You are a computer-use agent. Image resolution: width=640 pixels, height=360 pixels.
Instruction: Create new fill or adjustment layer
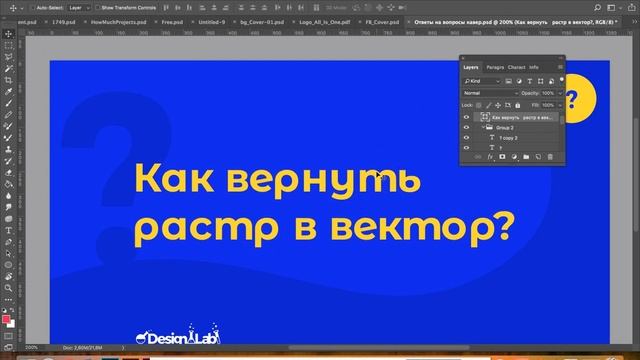click(514, 157)
